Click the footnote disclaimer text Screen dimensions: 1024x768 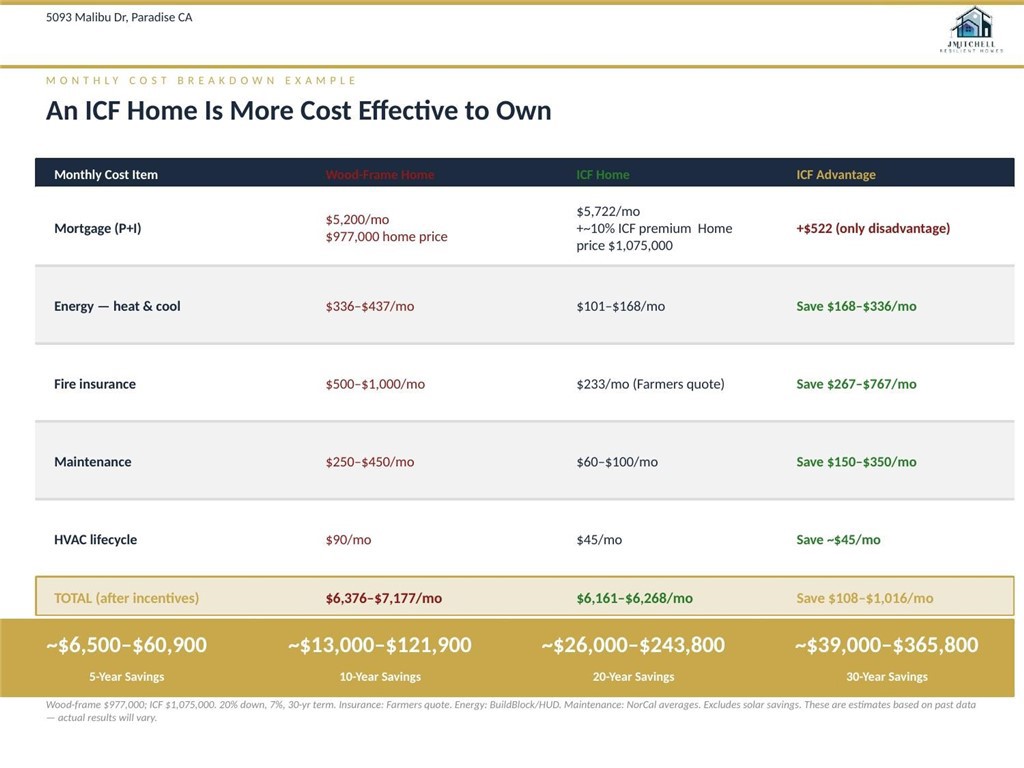tap(510, 710)
